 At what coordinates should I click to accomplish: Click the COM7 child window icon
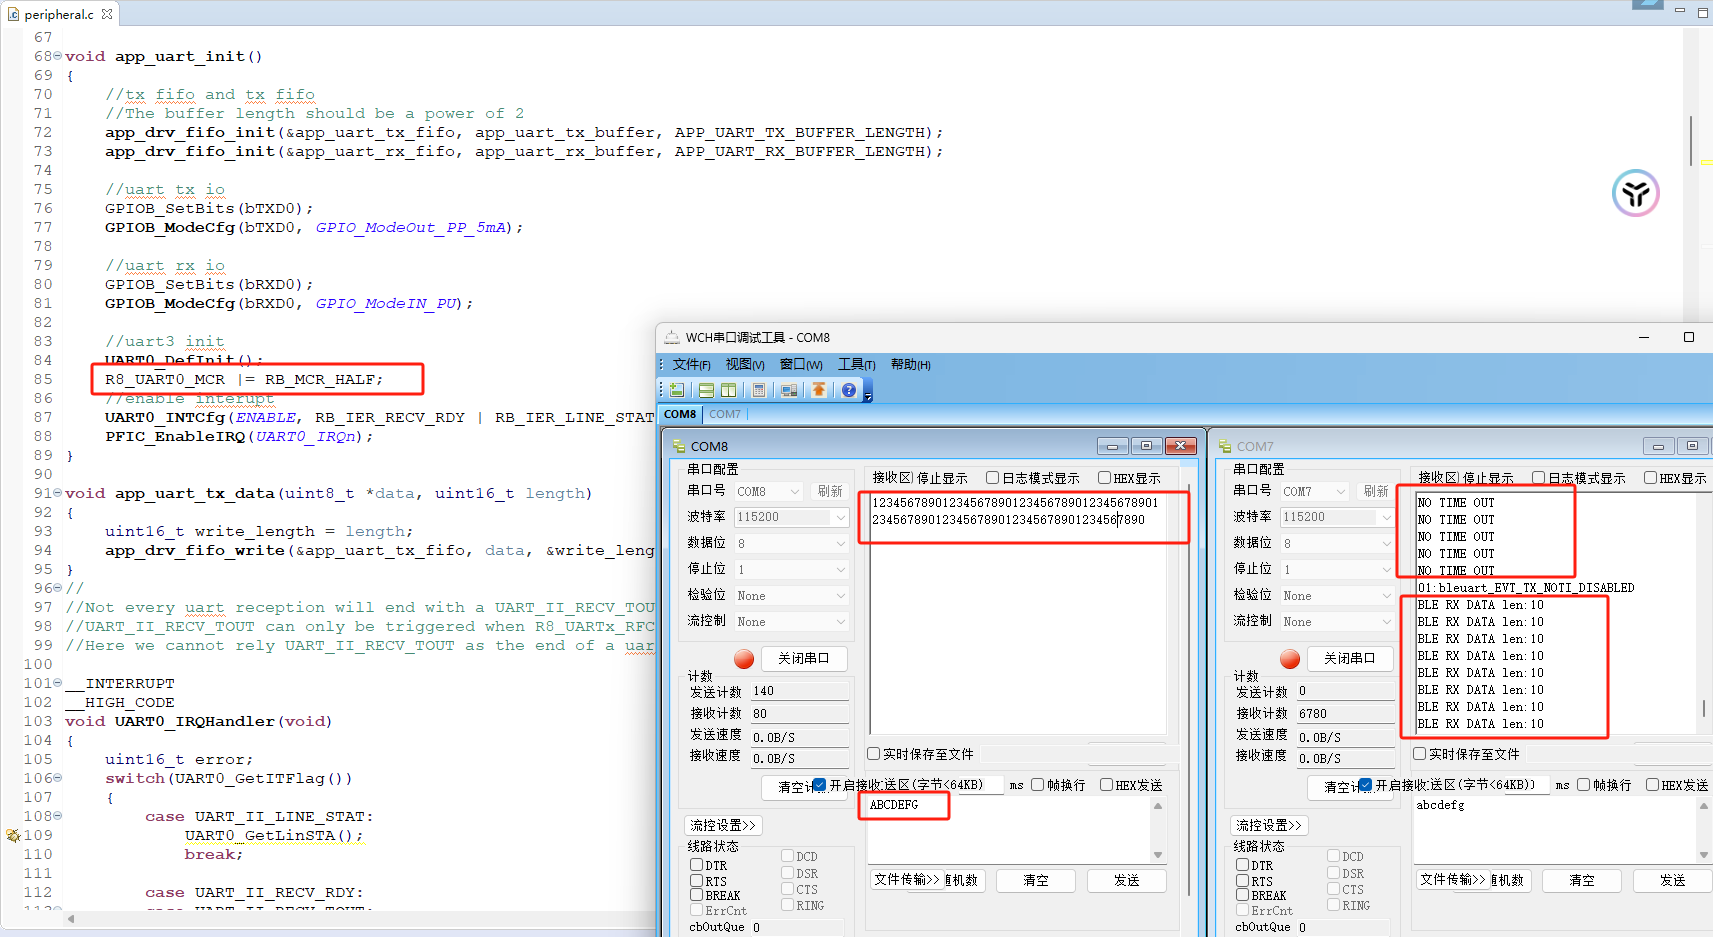(1225, 446)
